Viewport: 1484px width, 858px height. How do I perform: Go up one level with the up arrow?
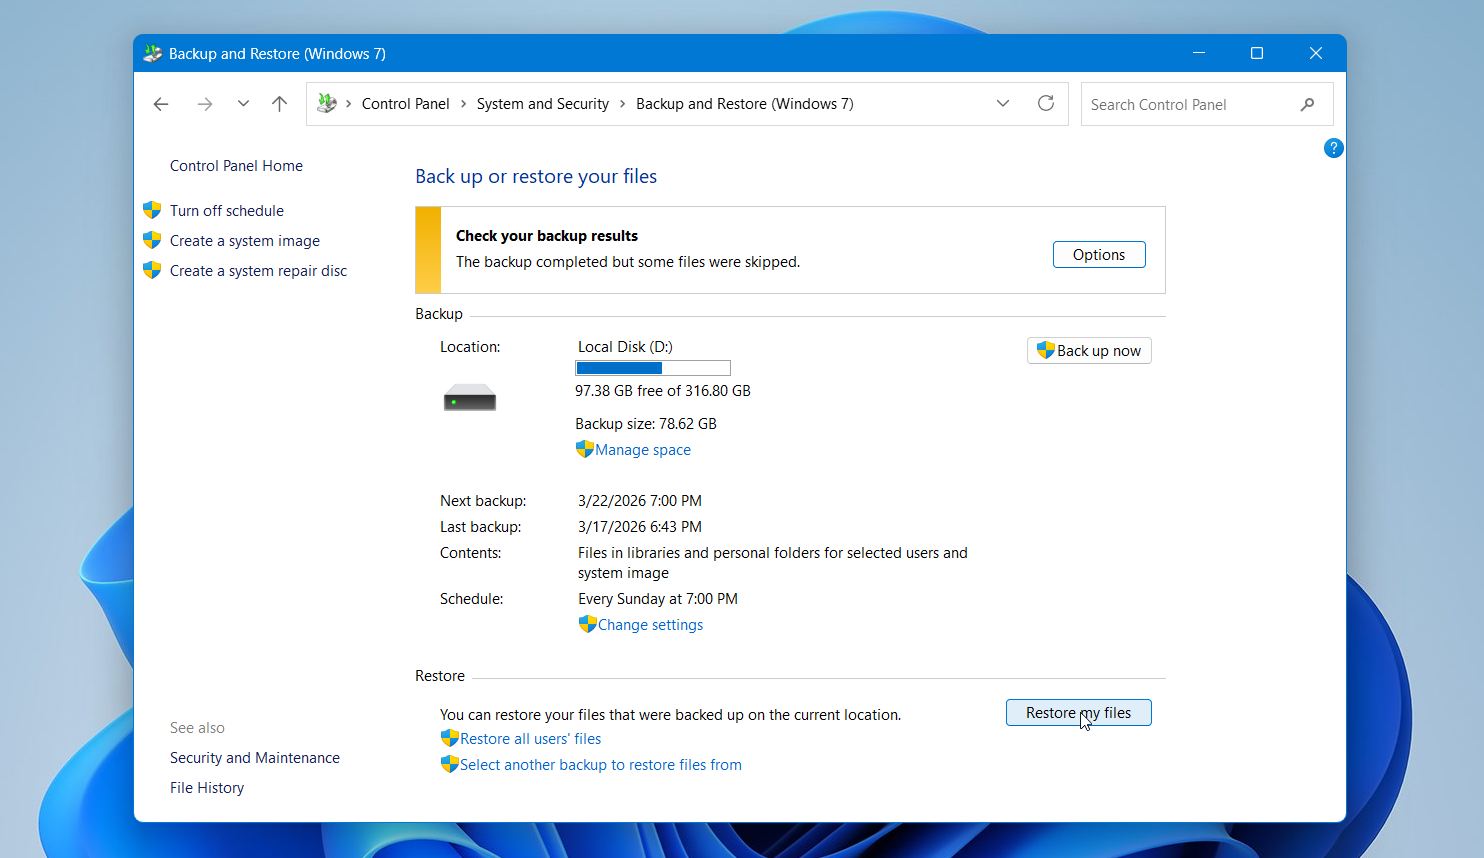point(279,103)
